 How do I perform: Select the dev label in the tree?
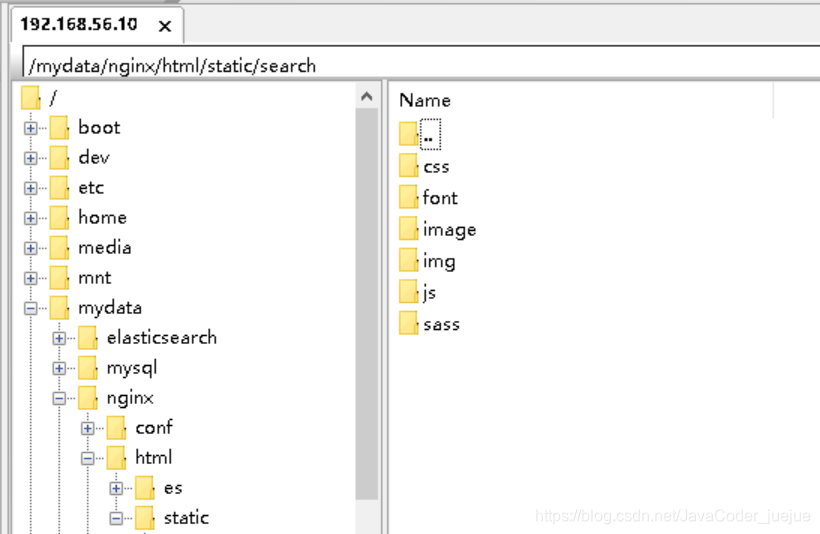point(94,157)
